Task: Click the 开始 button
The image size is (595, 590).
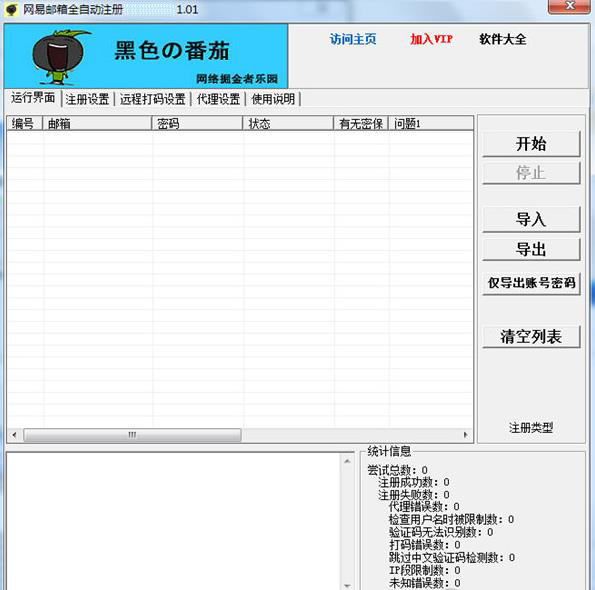Action: point(531,144)
